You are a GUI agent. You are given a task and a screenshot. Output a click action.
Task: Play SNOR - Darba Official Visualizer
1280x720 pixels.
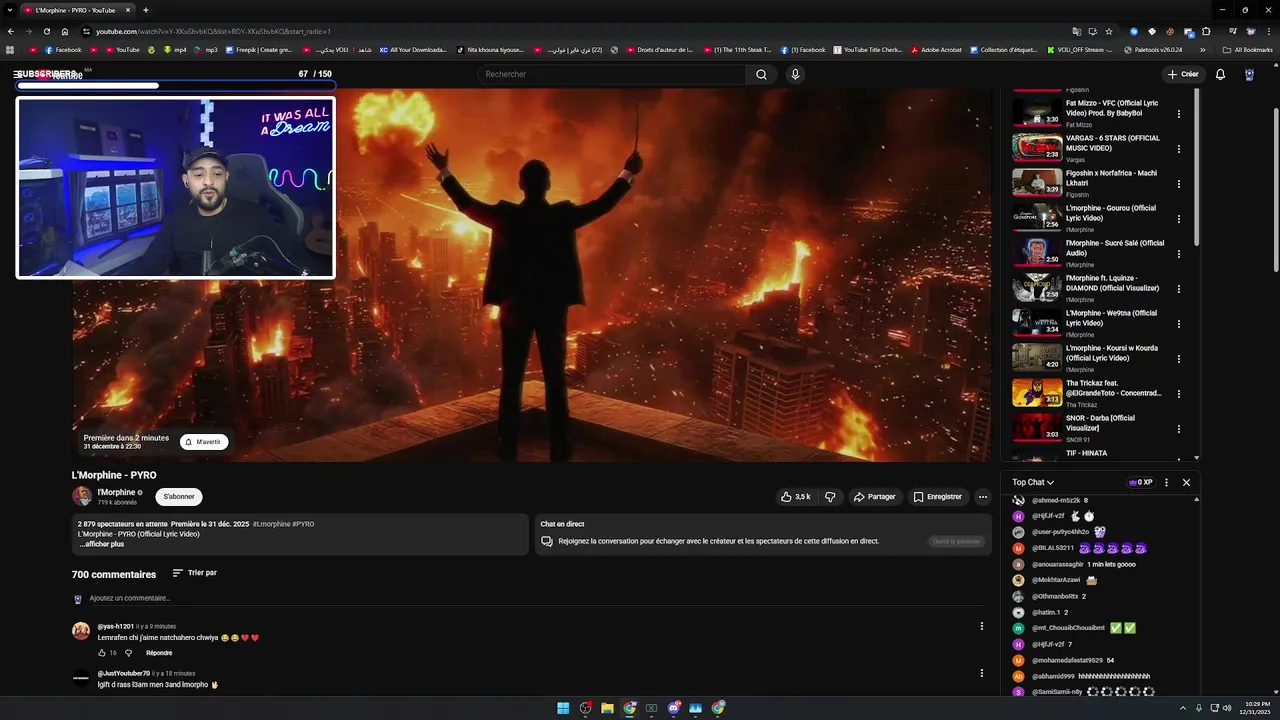click(1037, 427)
